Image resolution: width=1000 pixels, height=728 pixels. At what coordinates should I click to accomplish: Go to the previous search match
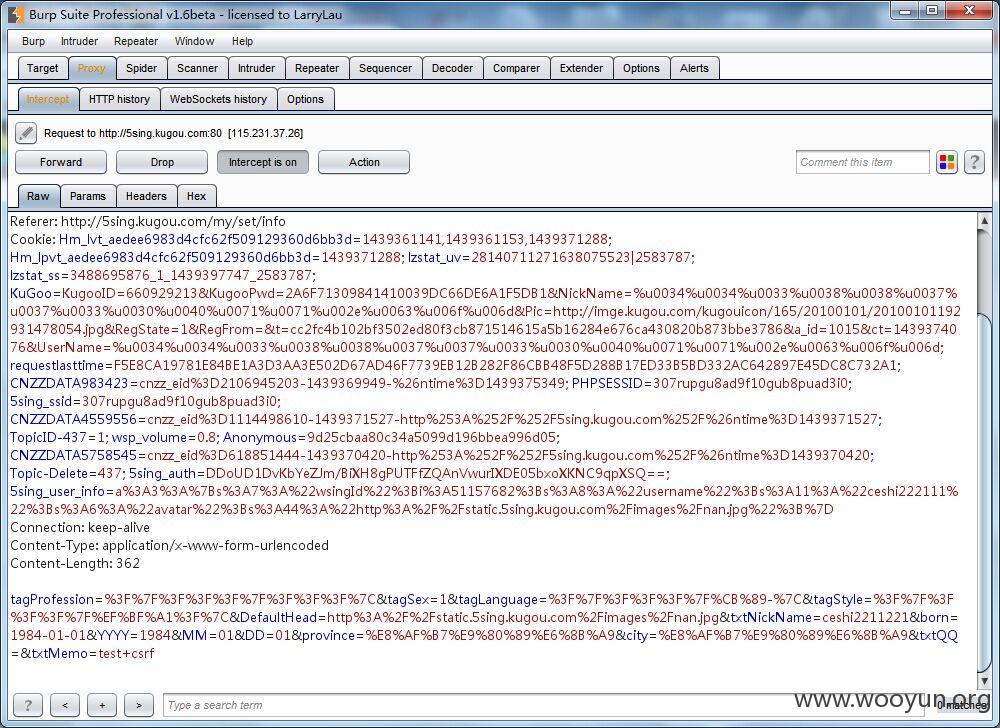click(65, 705)
